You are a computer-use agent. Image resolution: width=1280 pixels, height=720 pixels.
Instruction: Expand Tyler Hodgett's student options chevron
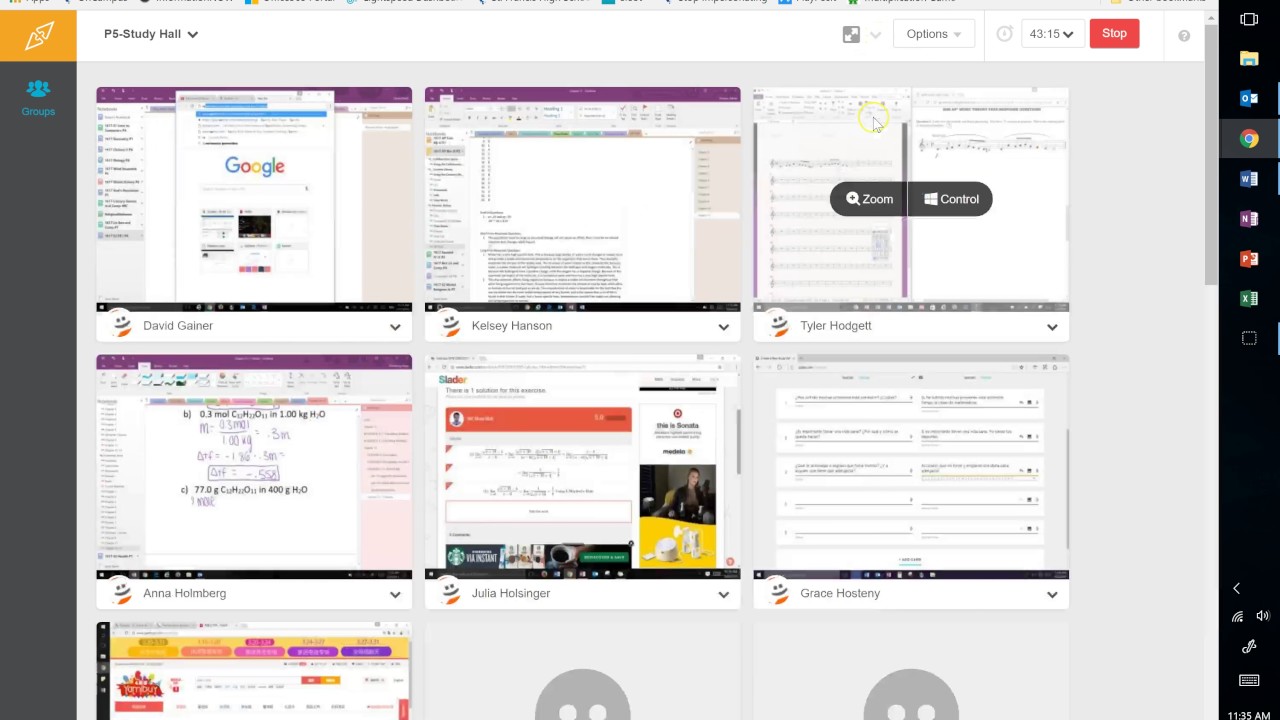coord(1052,327)
